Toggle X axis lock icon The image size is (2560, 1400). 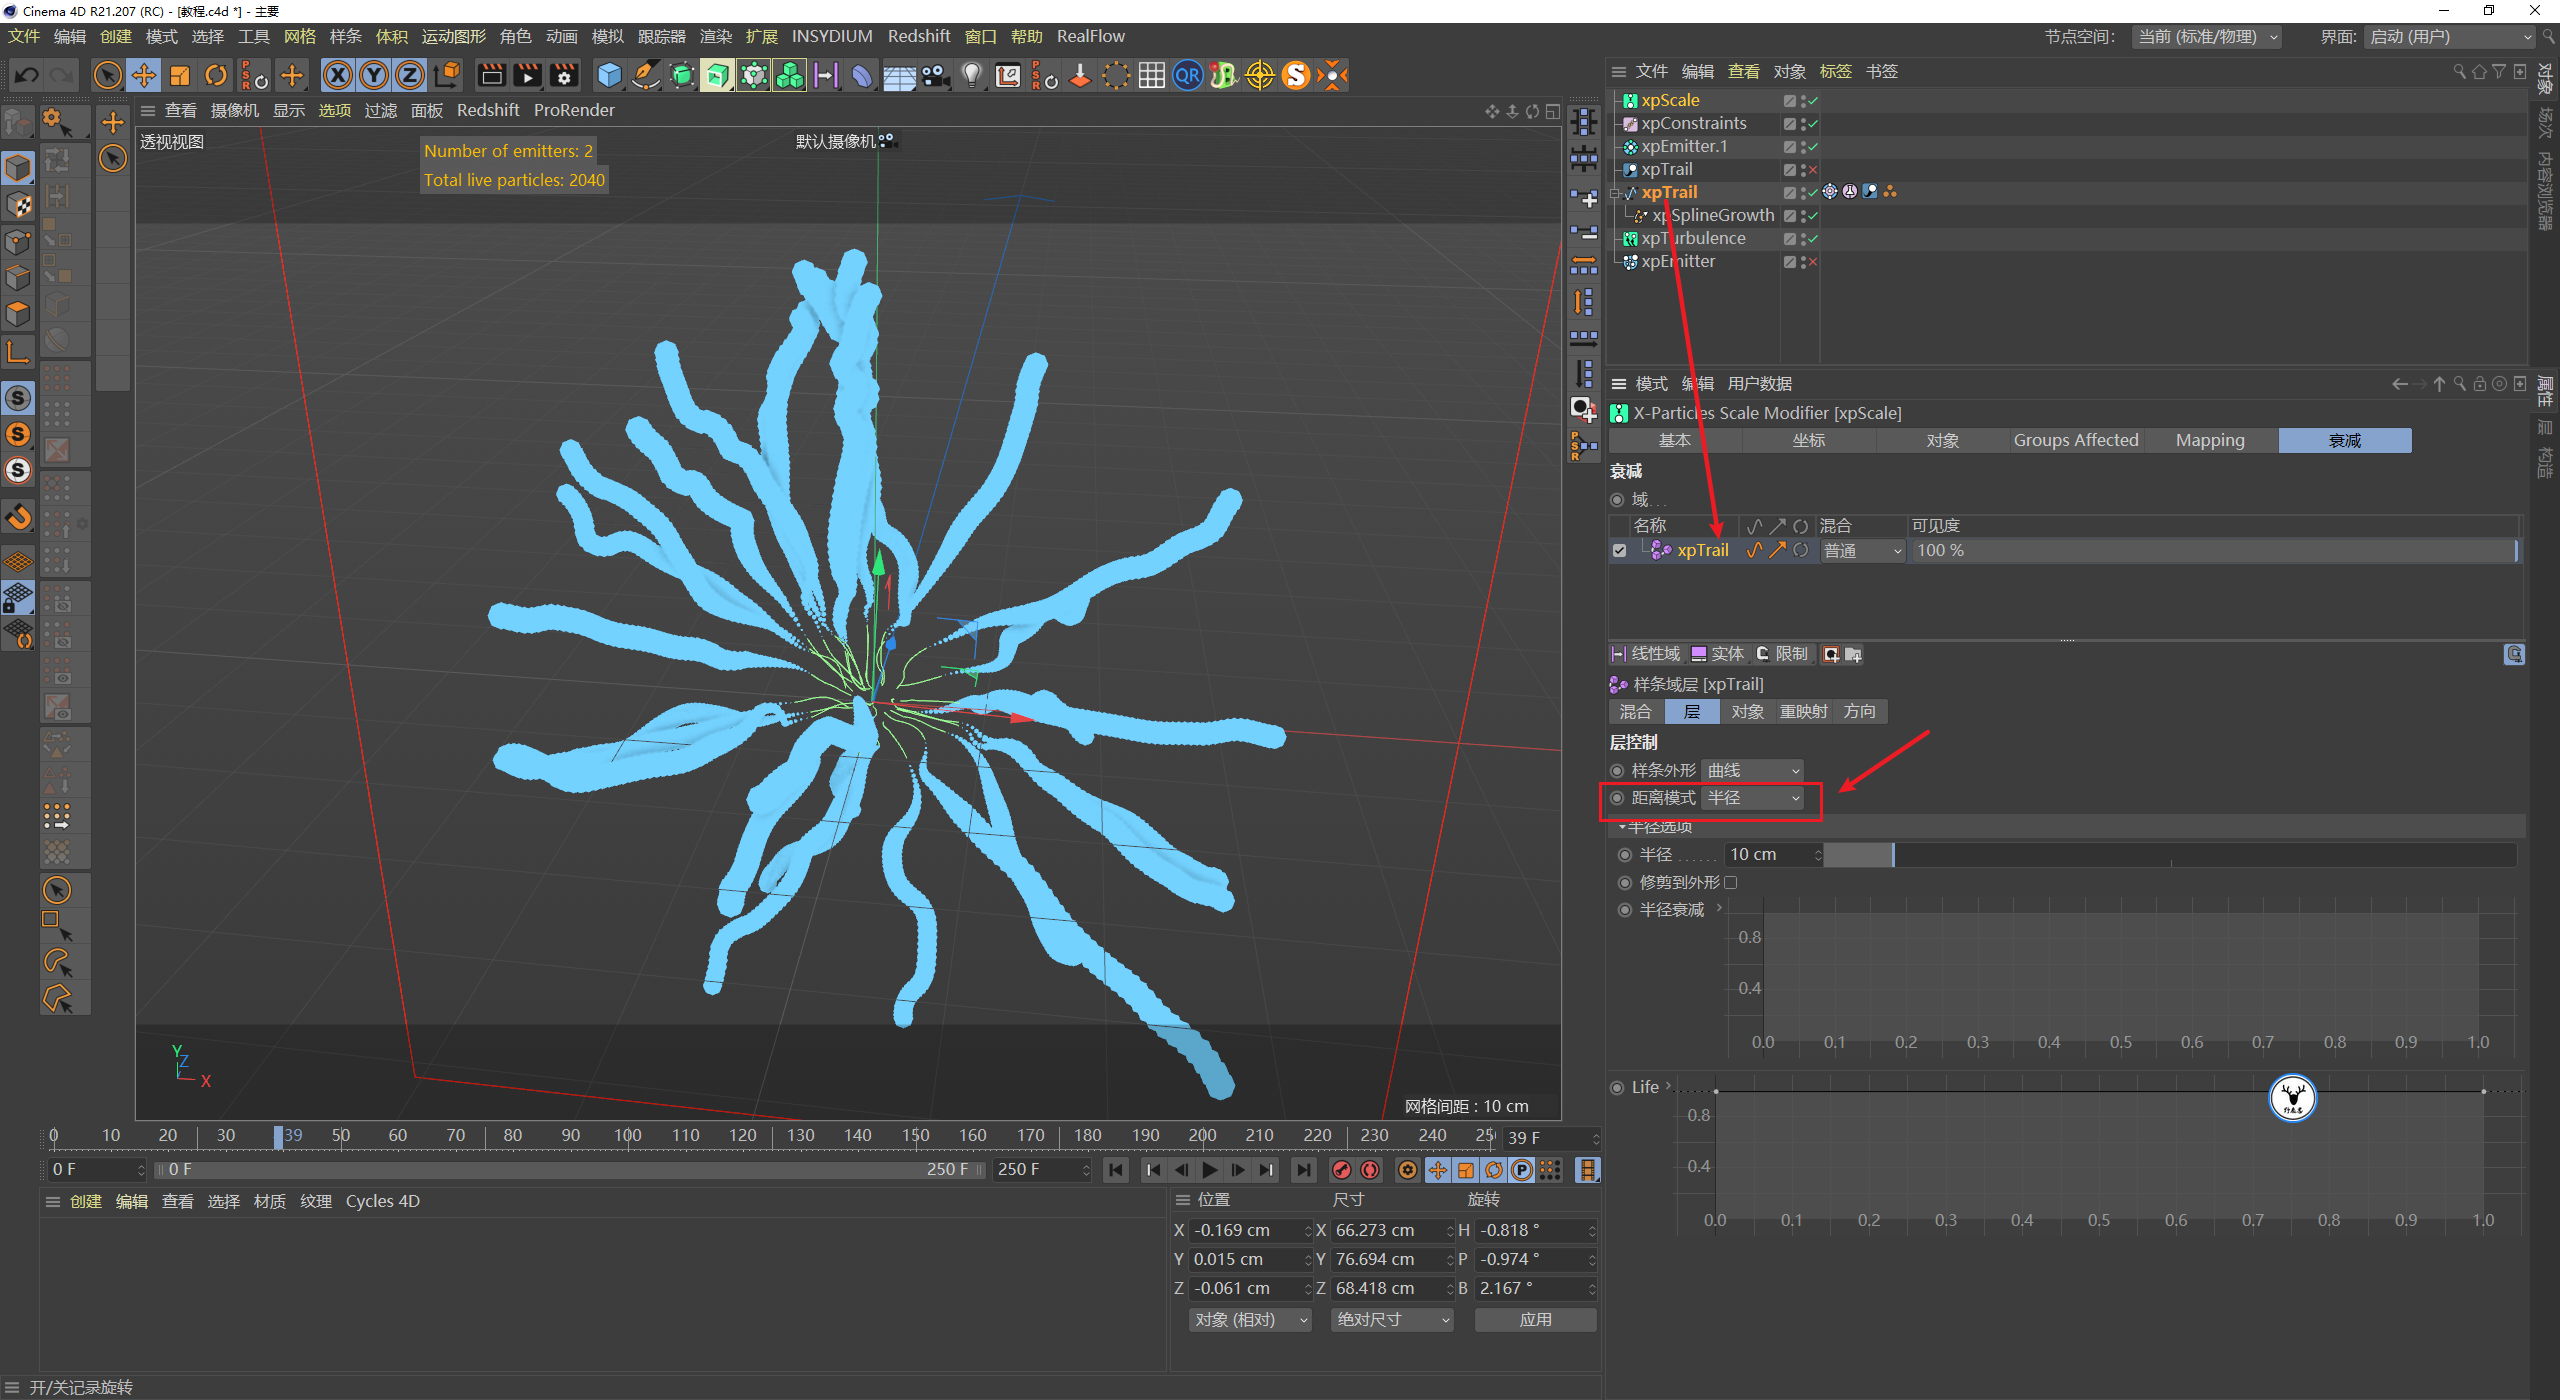(338, 75)
